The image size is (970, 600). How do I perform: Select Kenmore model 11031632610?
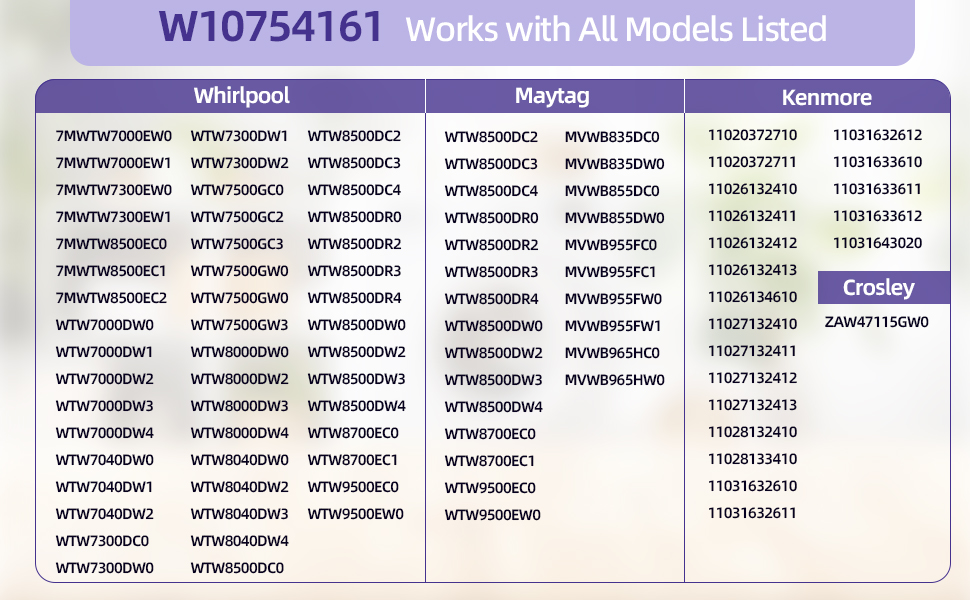coord(752,486)
